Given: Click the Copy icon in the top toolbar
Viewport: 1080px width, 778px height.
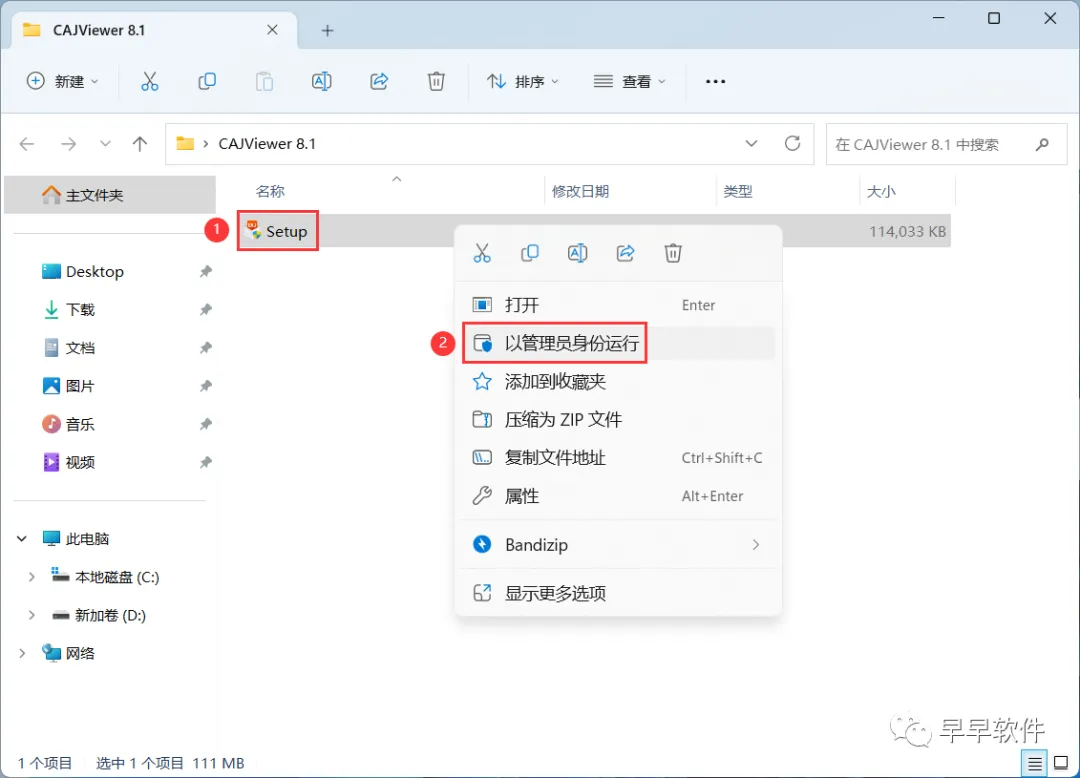Looking at the screenshot, I should [x=207, y=81].
